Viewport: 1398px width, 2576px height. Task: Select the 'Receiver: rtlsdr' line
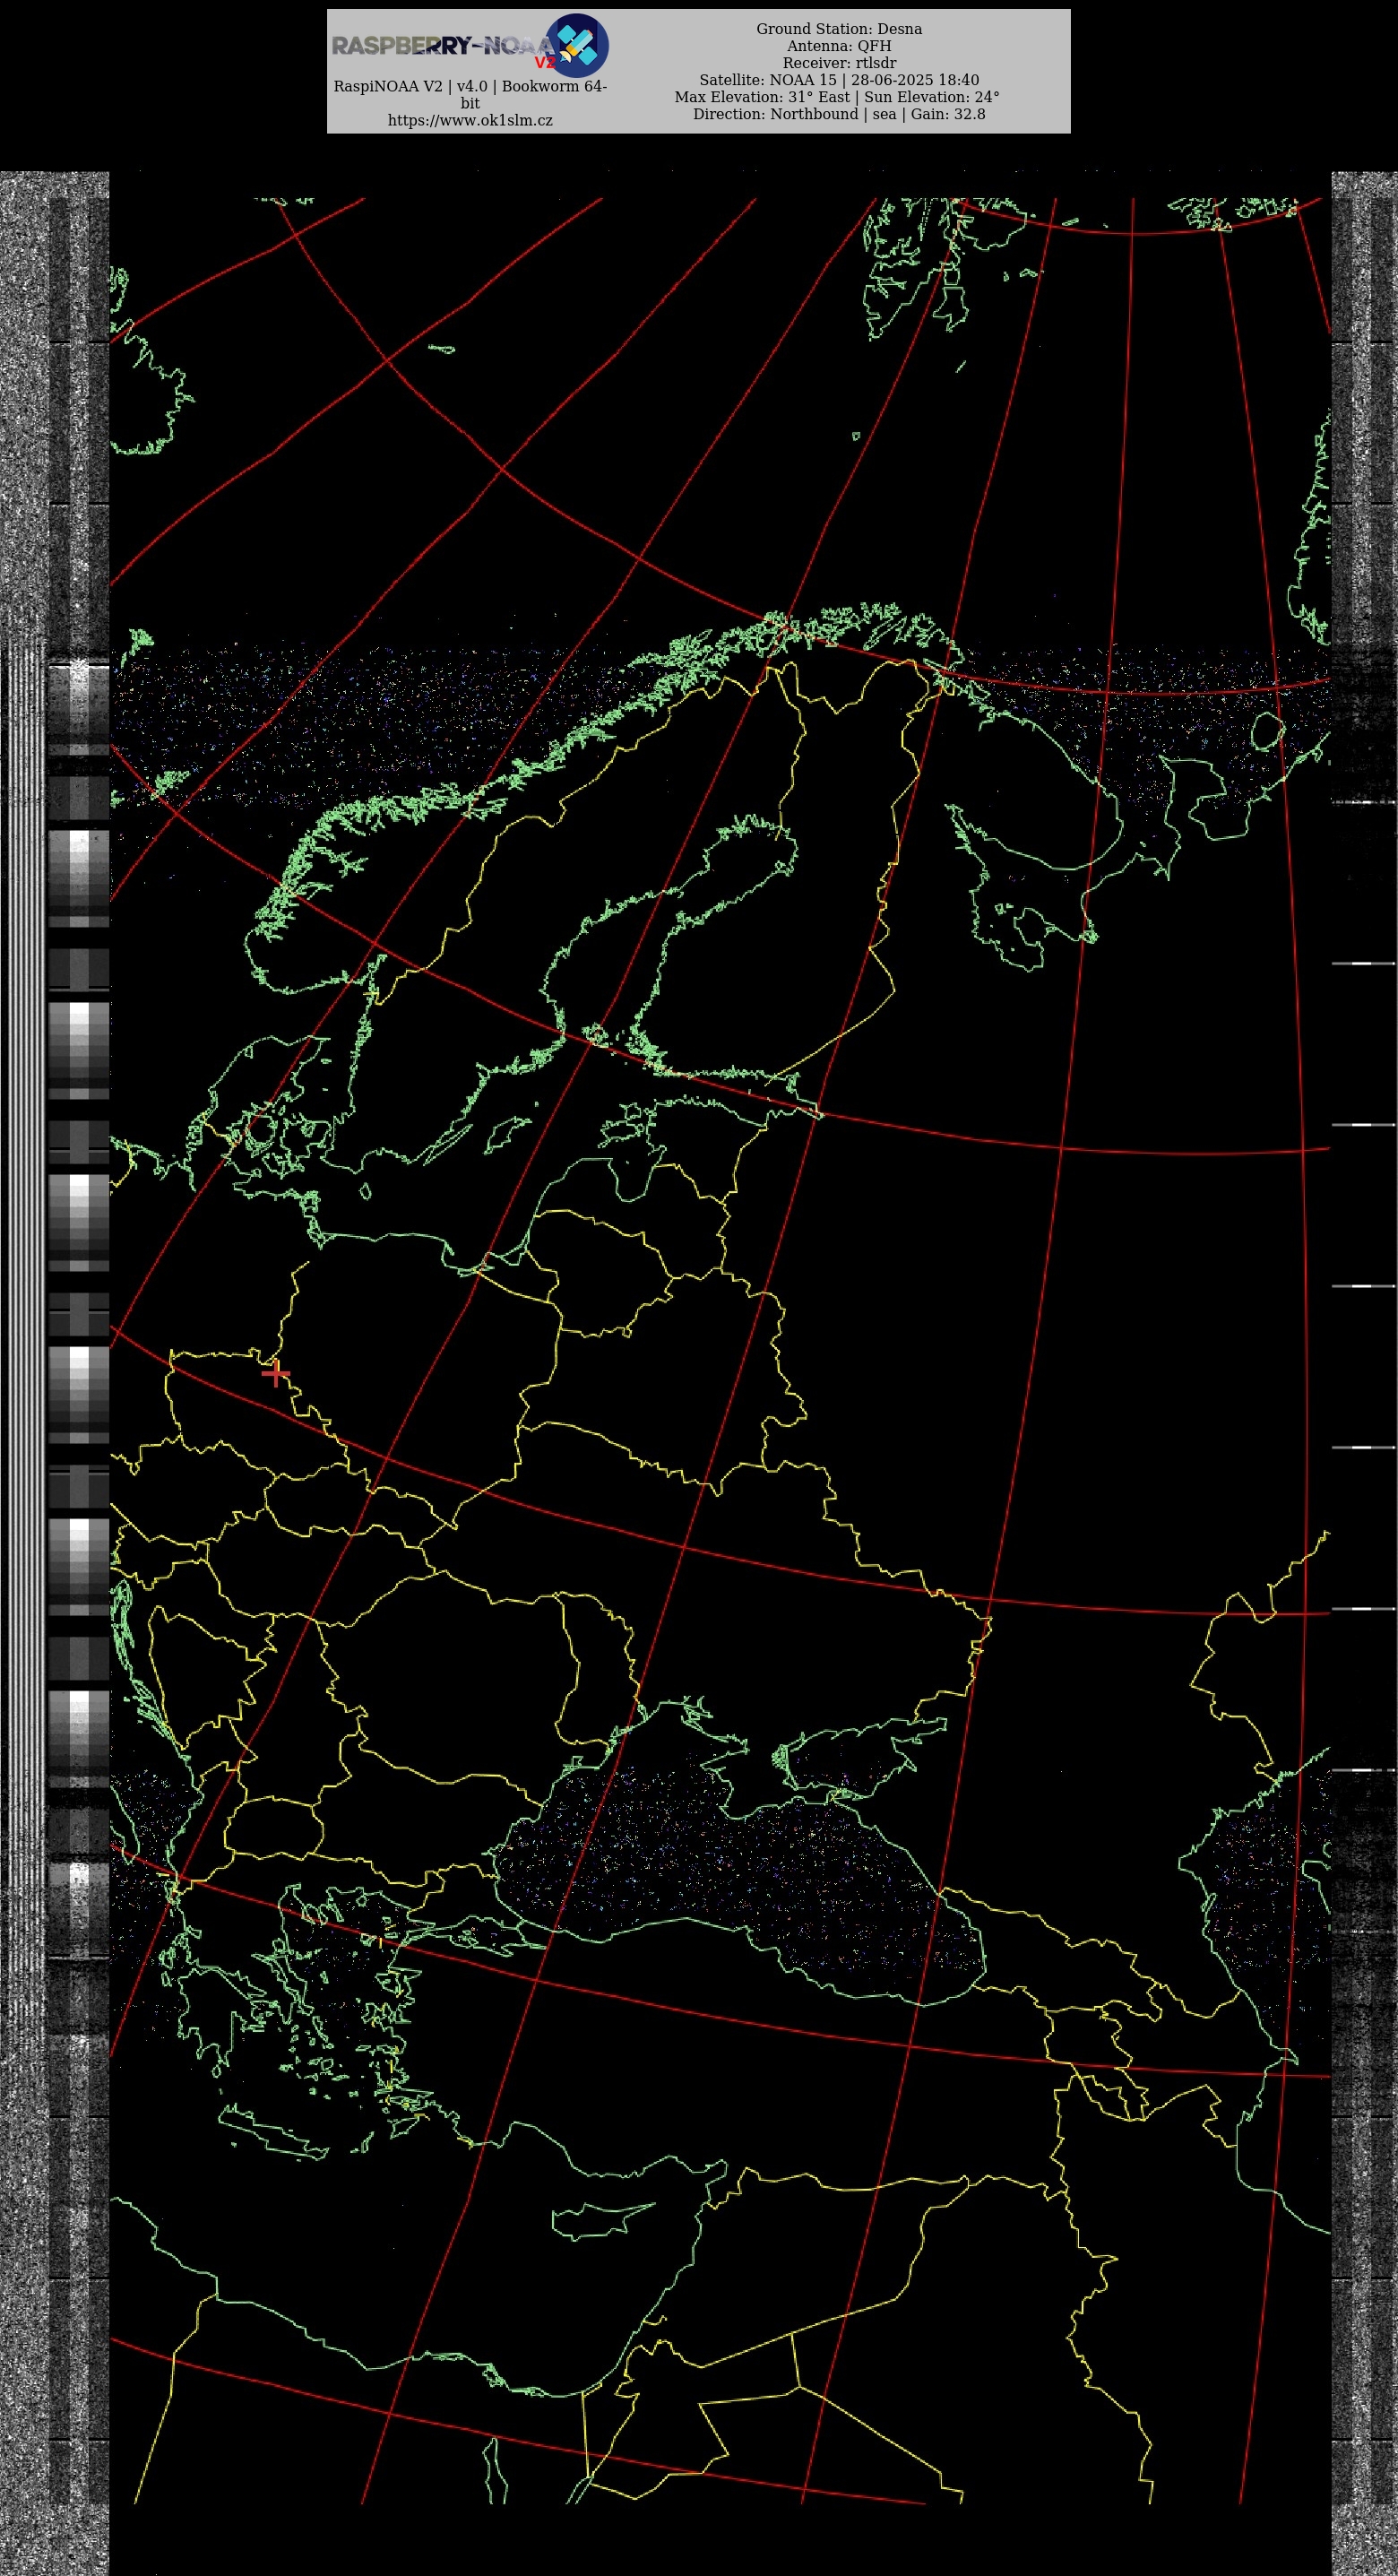click(839, 63)
